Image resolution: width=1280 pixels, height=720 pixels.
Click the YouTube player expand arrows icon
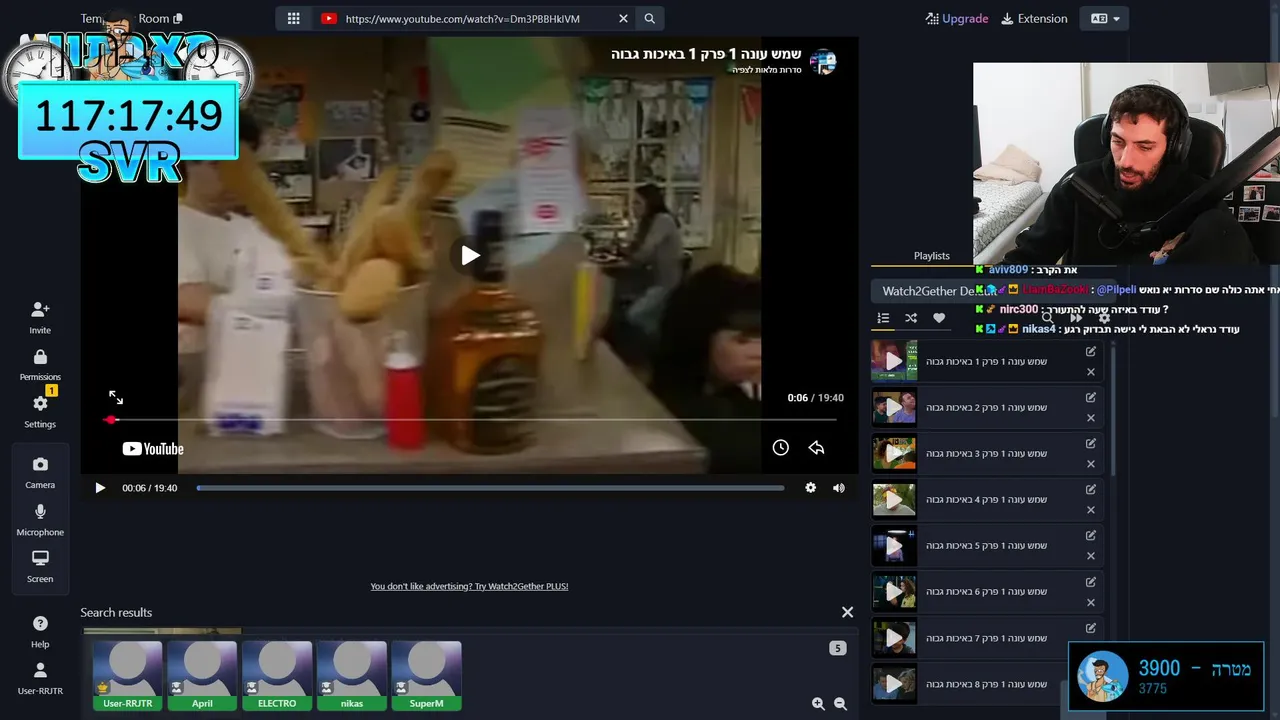[116, 397]
